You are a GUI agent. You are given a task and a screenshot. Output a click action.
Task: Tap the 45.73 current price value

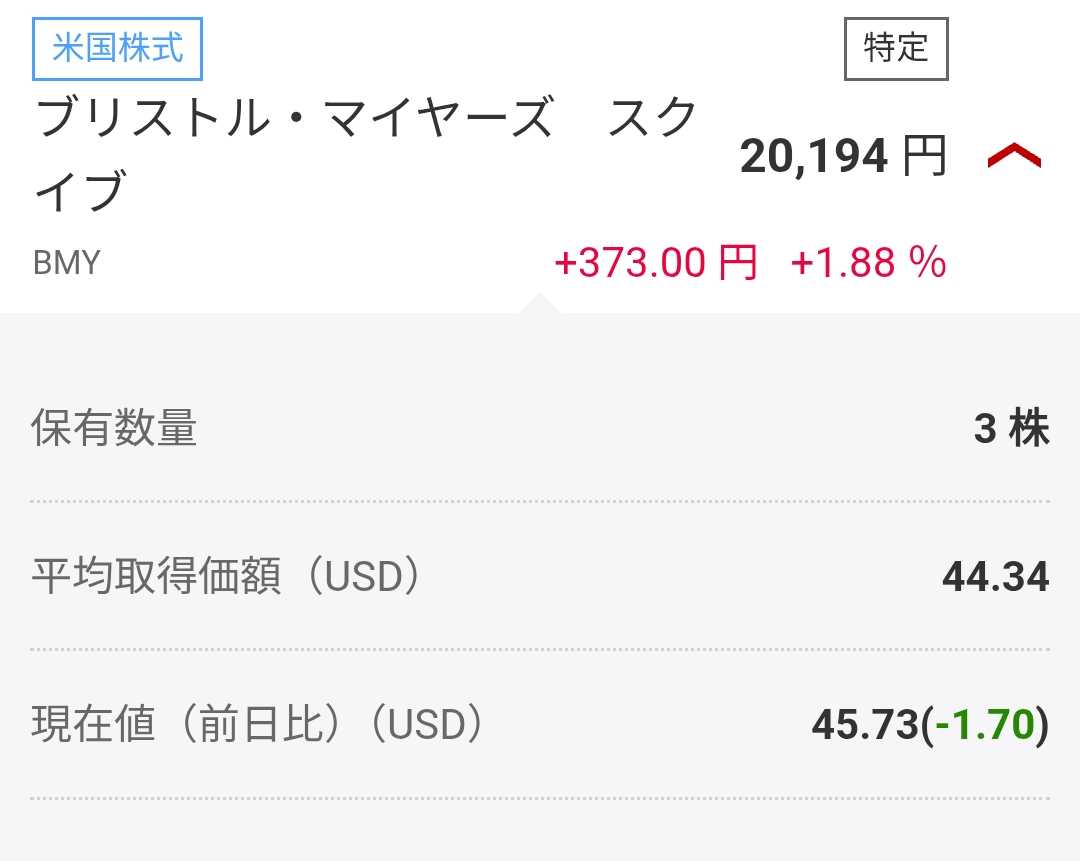(865, 725)
